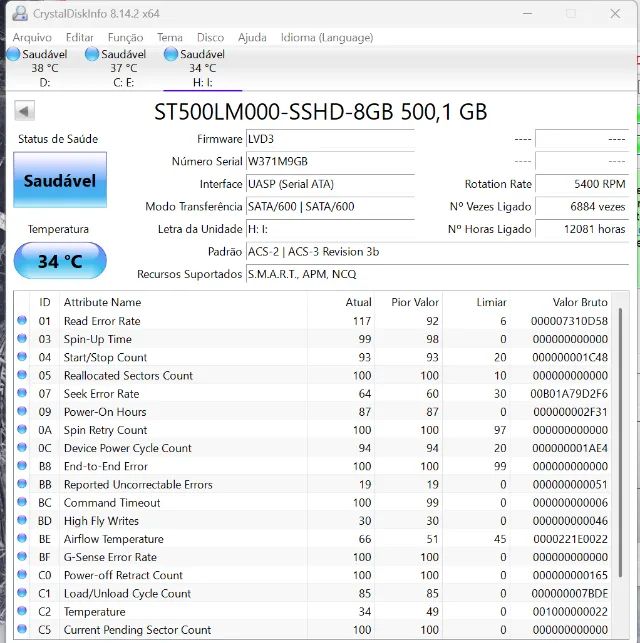Viewport: 640px width, 643px height.
Task: Click status orb for Reported Uncorrectable Errors
Action: [x=22, y=484]
